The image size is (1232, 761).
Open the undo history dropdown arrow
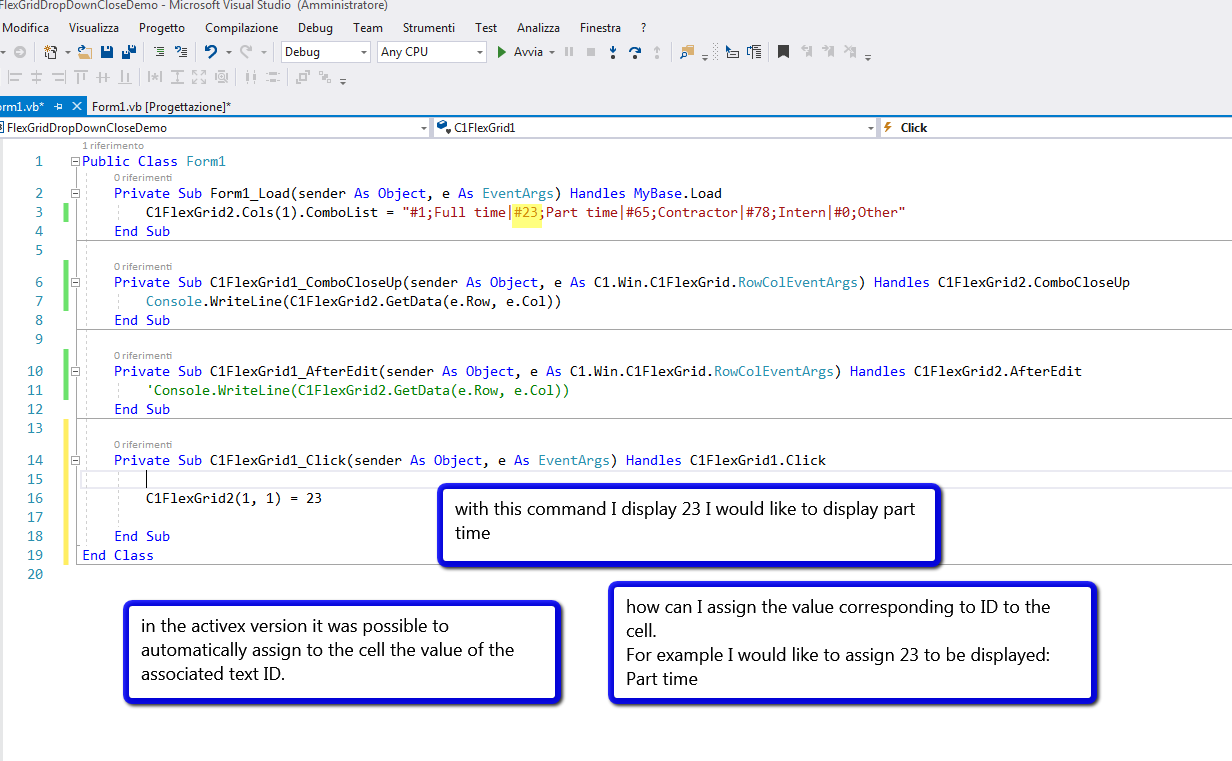(228, 52)
